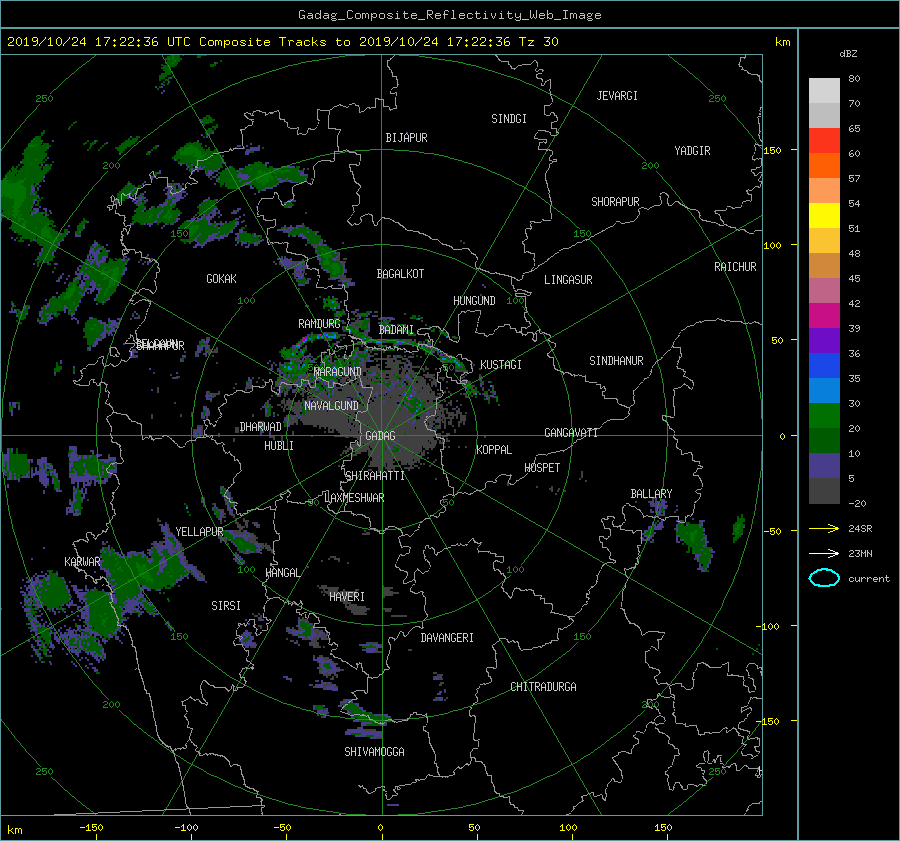Click the KUSTAGI city label
900x841 pixels.
tap(501, 365)
